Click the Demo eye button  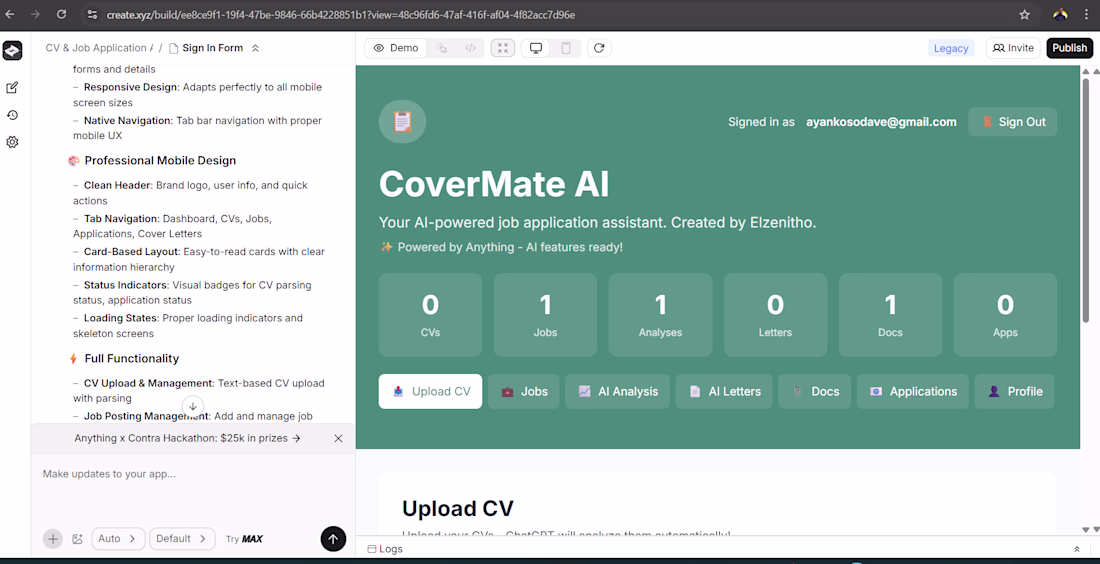pos(396,48)
